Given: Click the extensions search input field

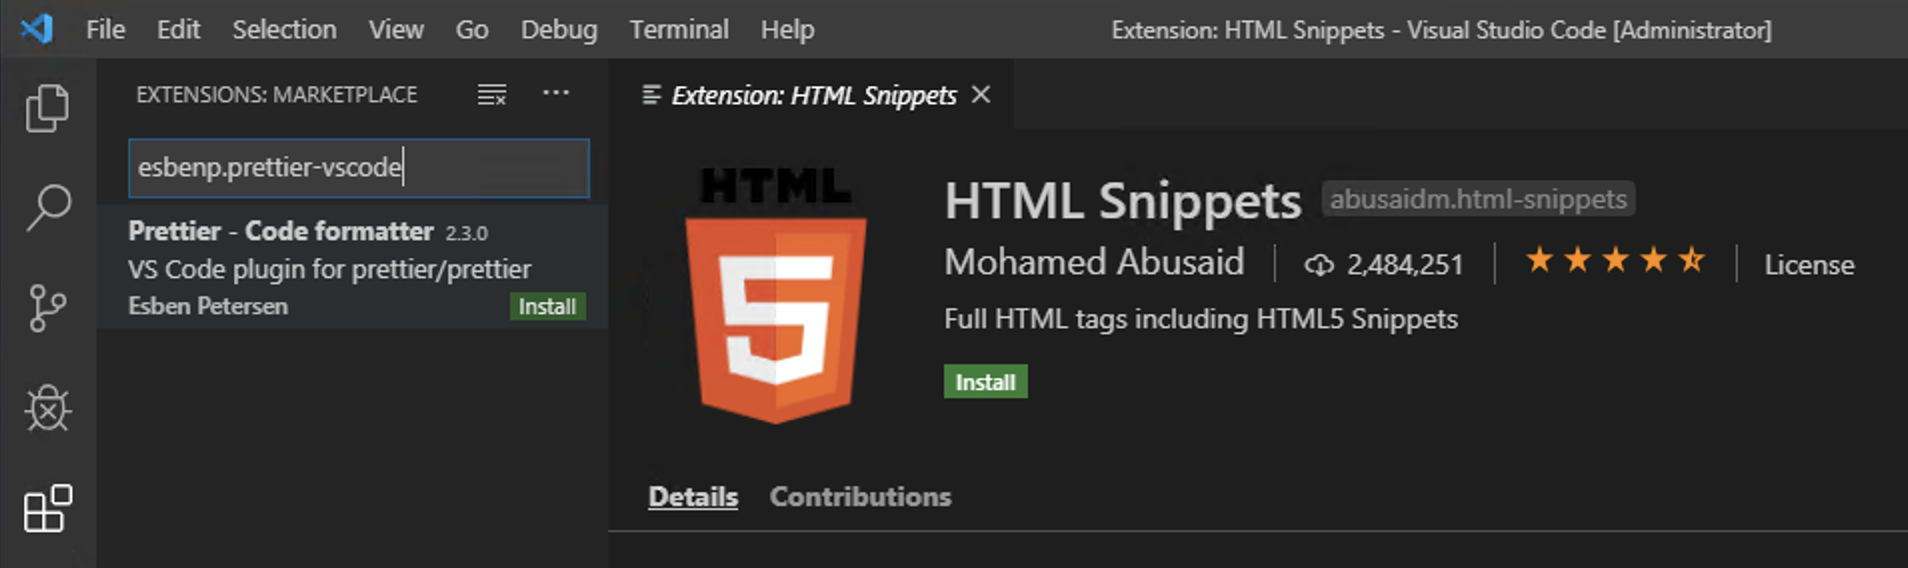Looking at the screenshot, I should 358,167.
